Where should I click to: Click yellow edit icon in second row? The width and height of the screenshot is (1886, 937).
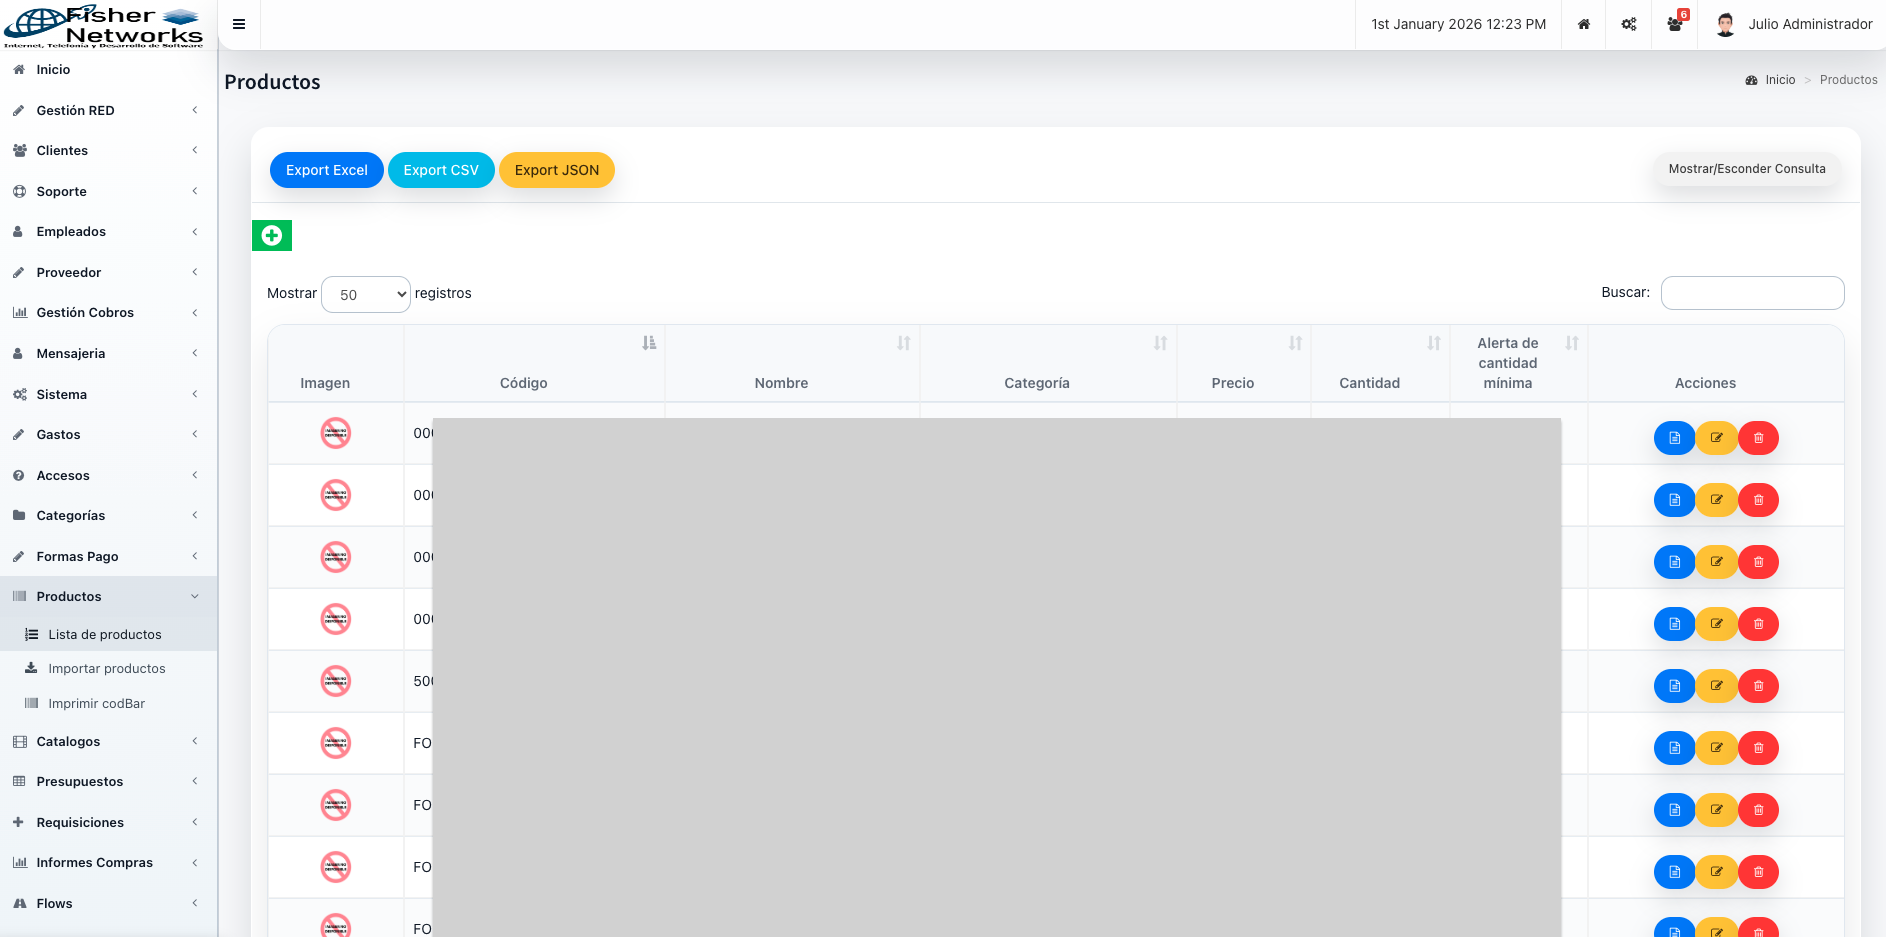(x=1716, y=500)
